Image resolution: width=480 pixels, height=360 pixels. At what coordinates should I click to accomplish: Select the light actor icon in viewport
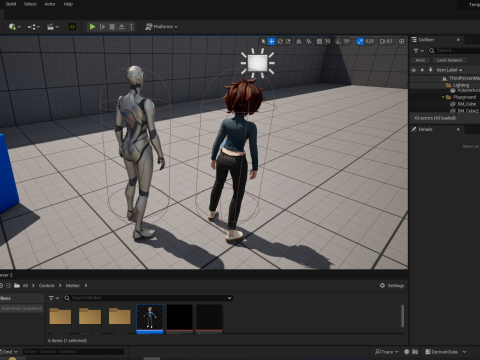[258, 63]
